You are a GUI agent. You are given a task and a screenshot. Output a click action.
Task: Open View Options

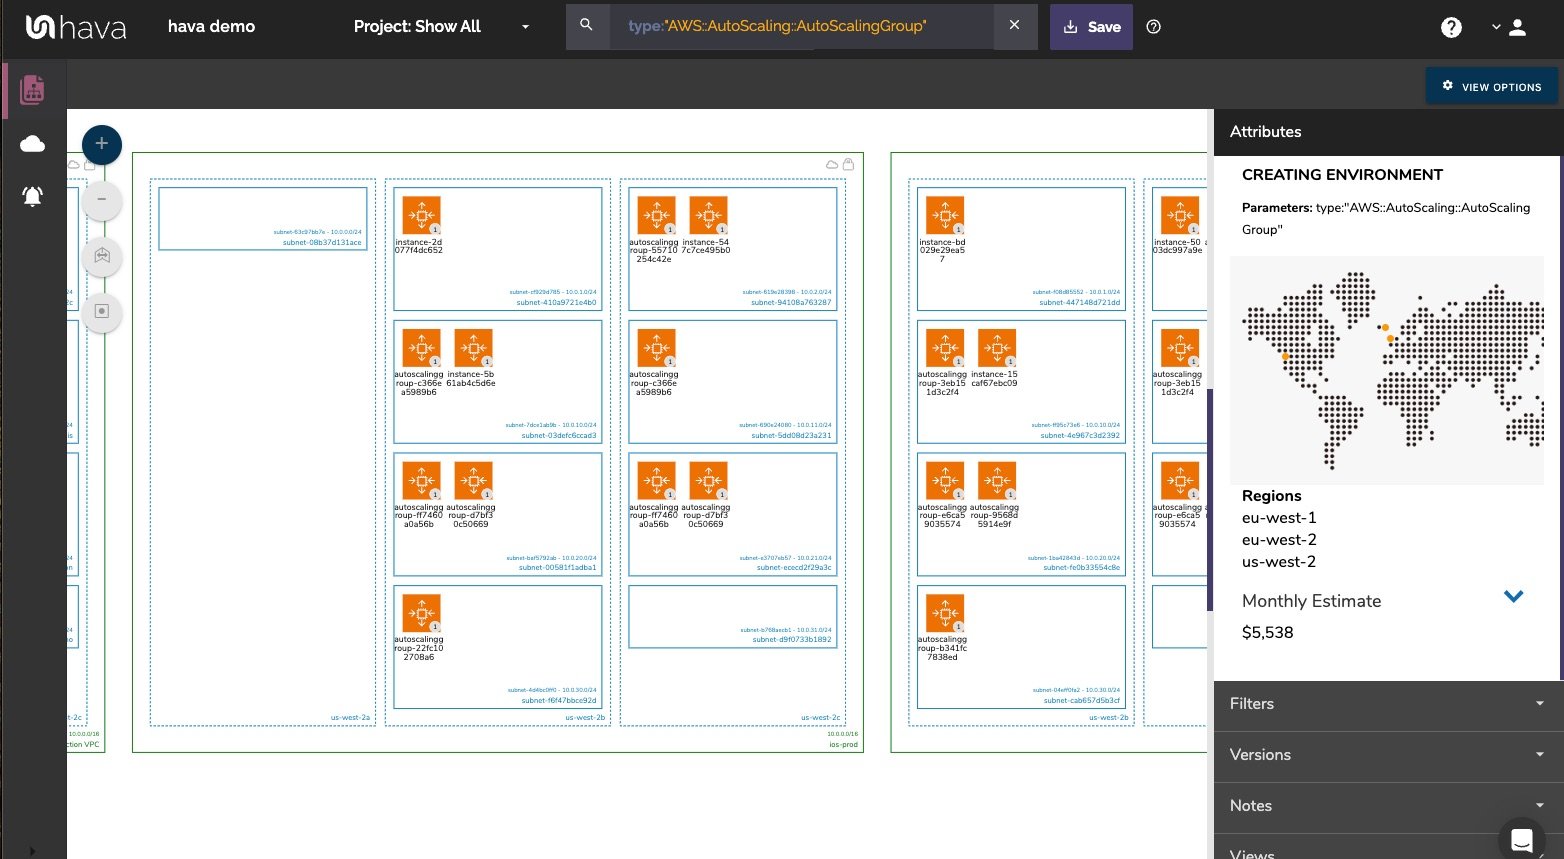click(1492, 86)
